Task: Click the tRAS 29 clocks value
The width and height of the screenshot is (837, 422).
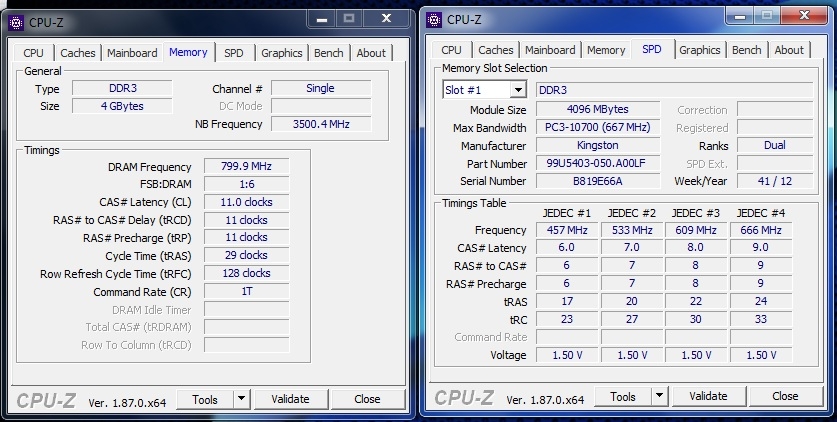Action: tap(247, 255)
